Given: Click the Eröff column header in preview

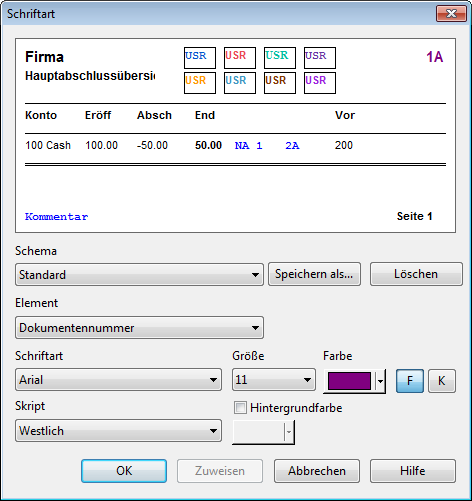Looking at the screenshot, I should coord(98,115).
